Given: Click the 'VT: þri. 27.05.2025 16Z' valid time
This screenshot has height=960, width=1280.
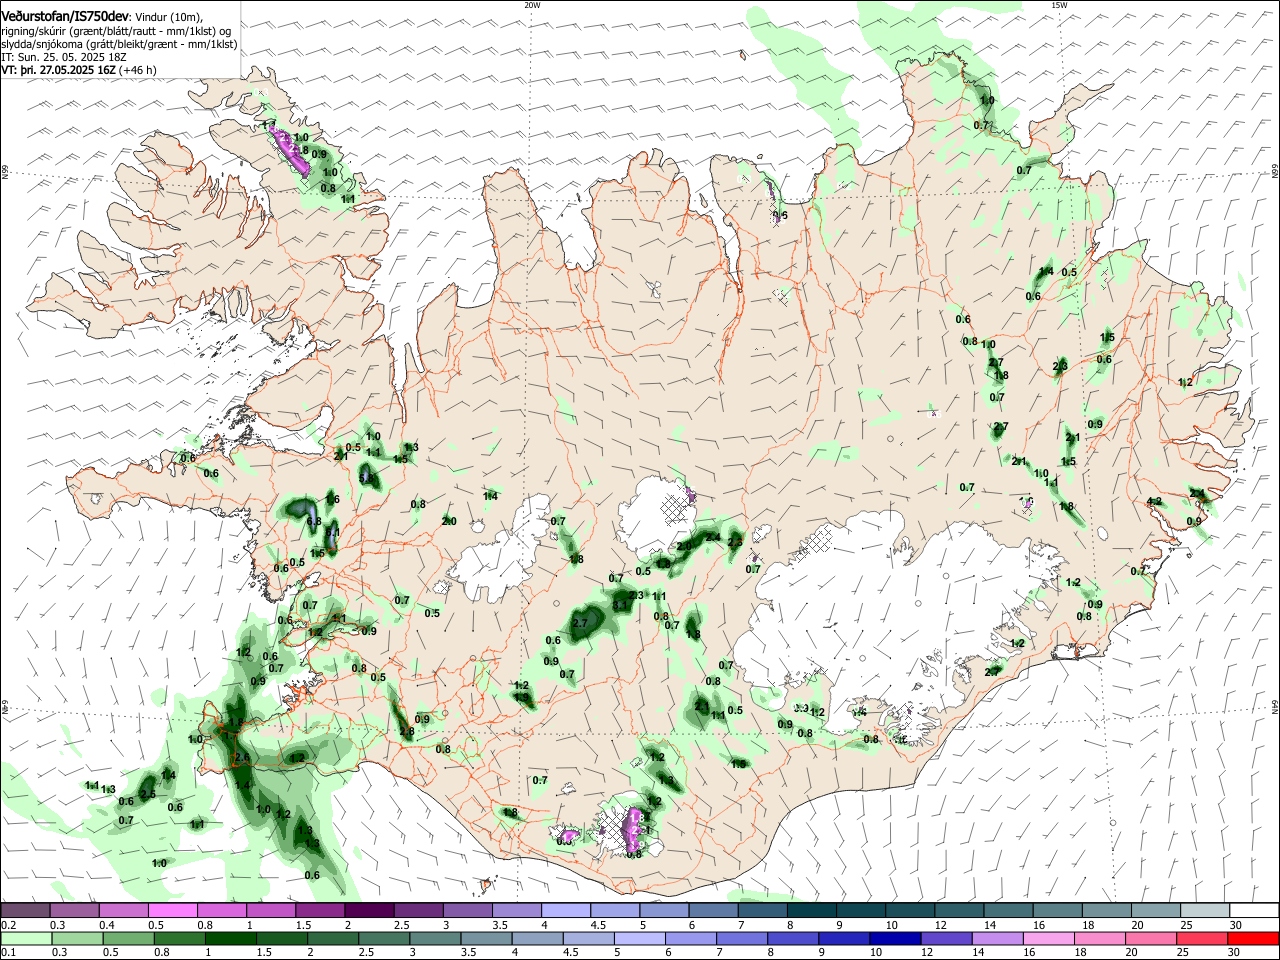Looking at the screenshot, I should (x=59, y=70).
